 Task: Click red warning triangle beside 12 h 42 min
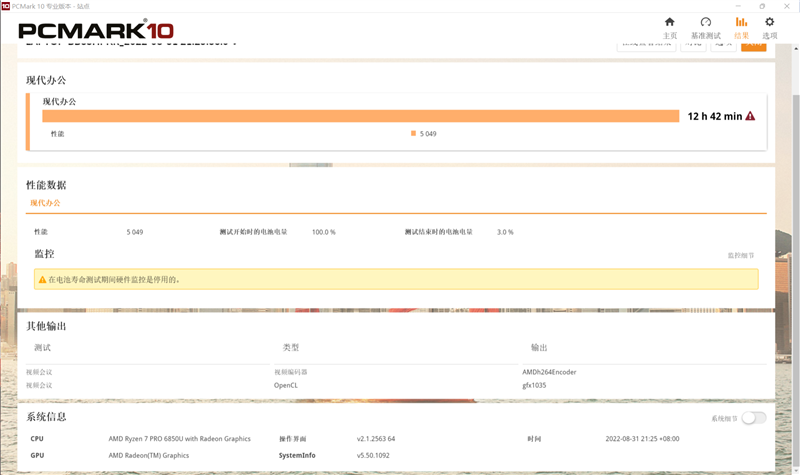click(750, 116)
